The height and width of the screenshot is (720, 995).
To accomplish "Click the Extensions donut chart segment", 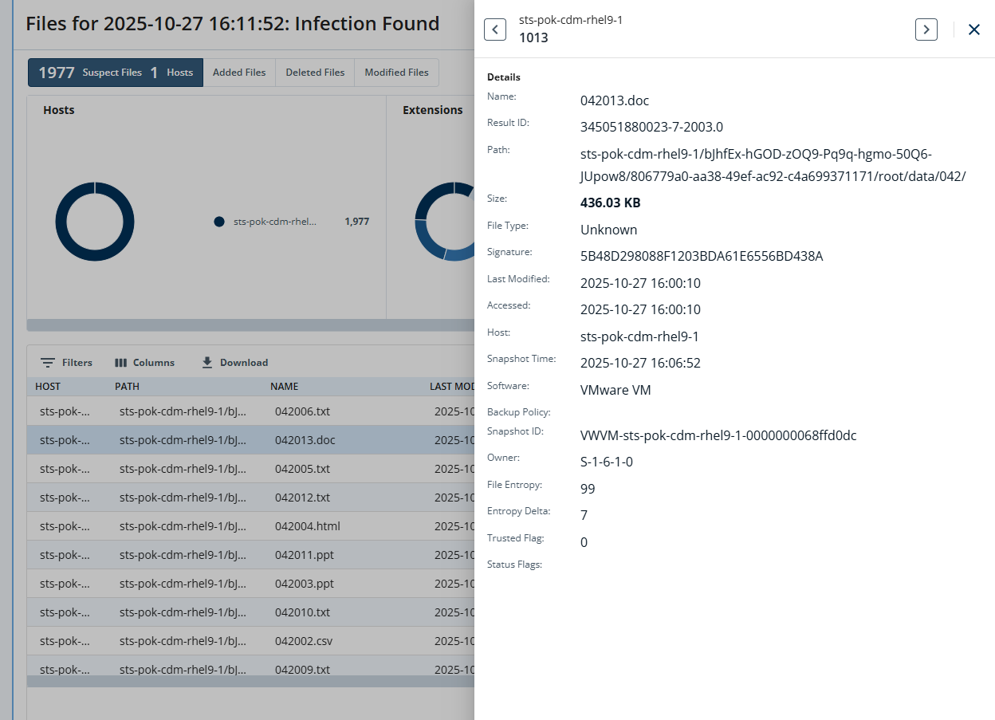I will pos(444,221).
